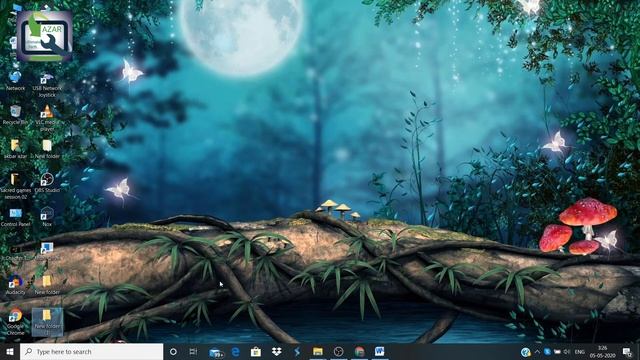Launch the Nox desktop shortcut

(x=47, y=217)
